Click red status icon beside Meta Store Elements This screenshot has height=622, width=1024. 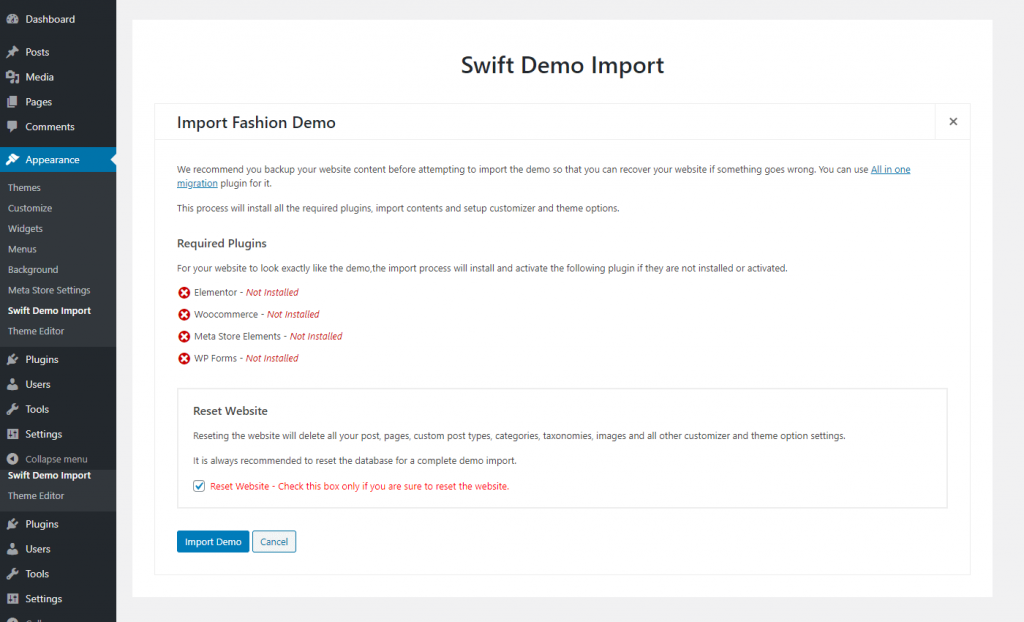pyautogui.click(x=184, y=336)
